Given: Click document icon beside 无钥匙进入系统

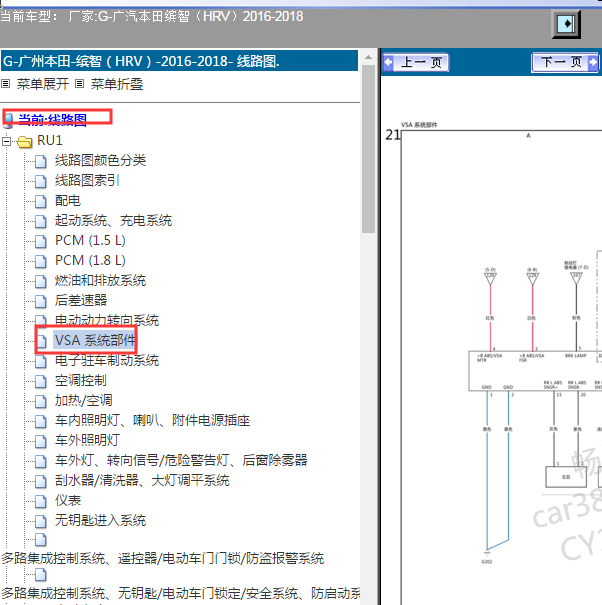Looking at the screenshot, I should pyautogui.click(x=41, y=522).
